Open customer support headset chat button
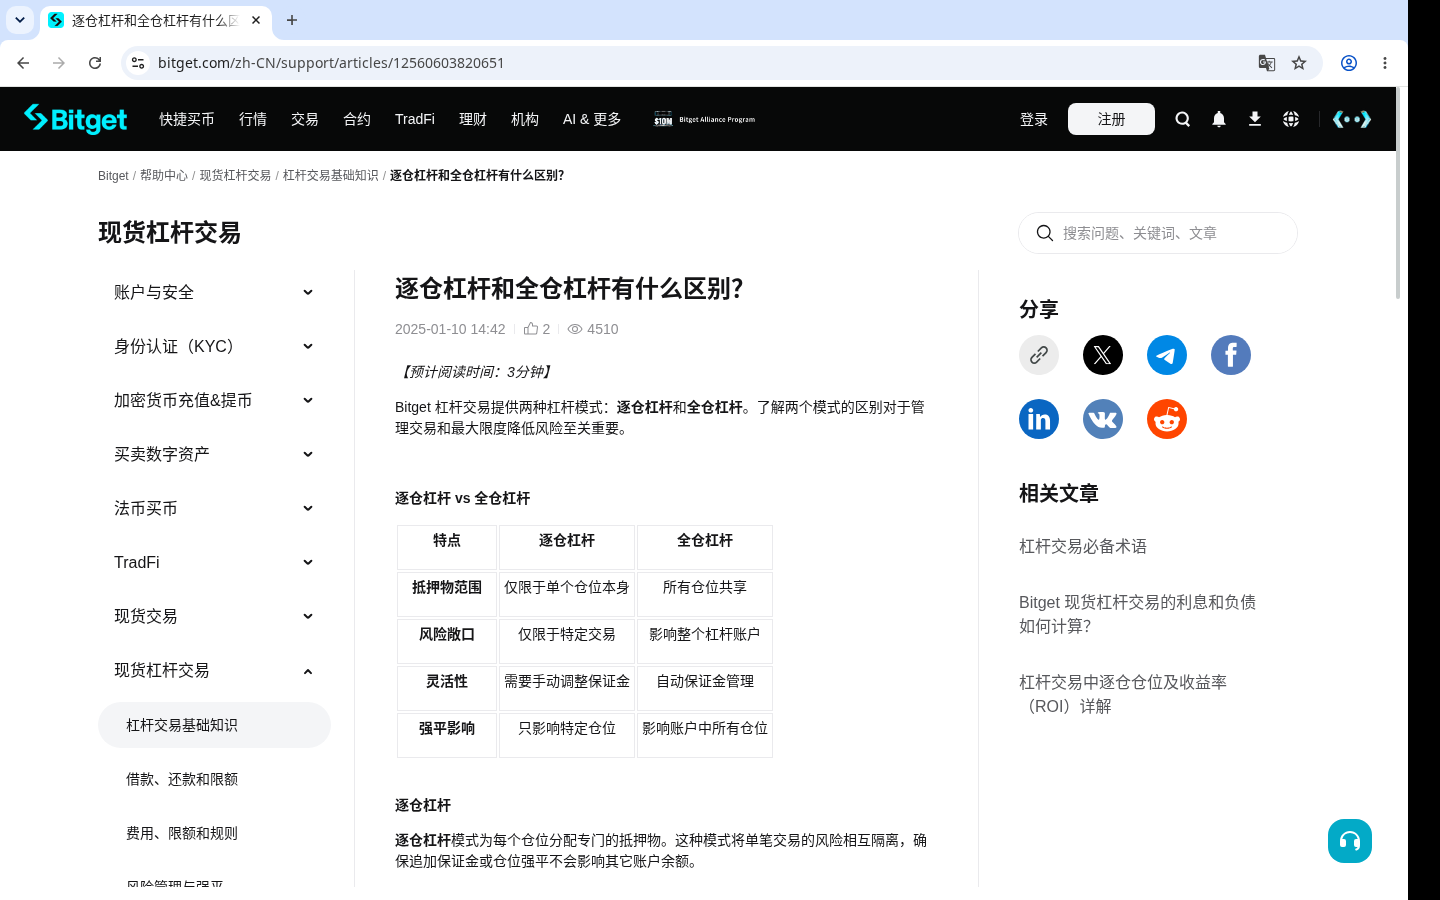The height and width of the screenshot is (900, 1440). pyautogui.click(x=1350, y=841)
